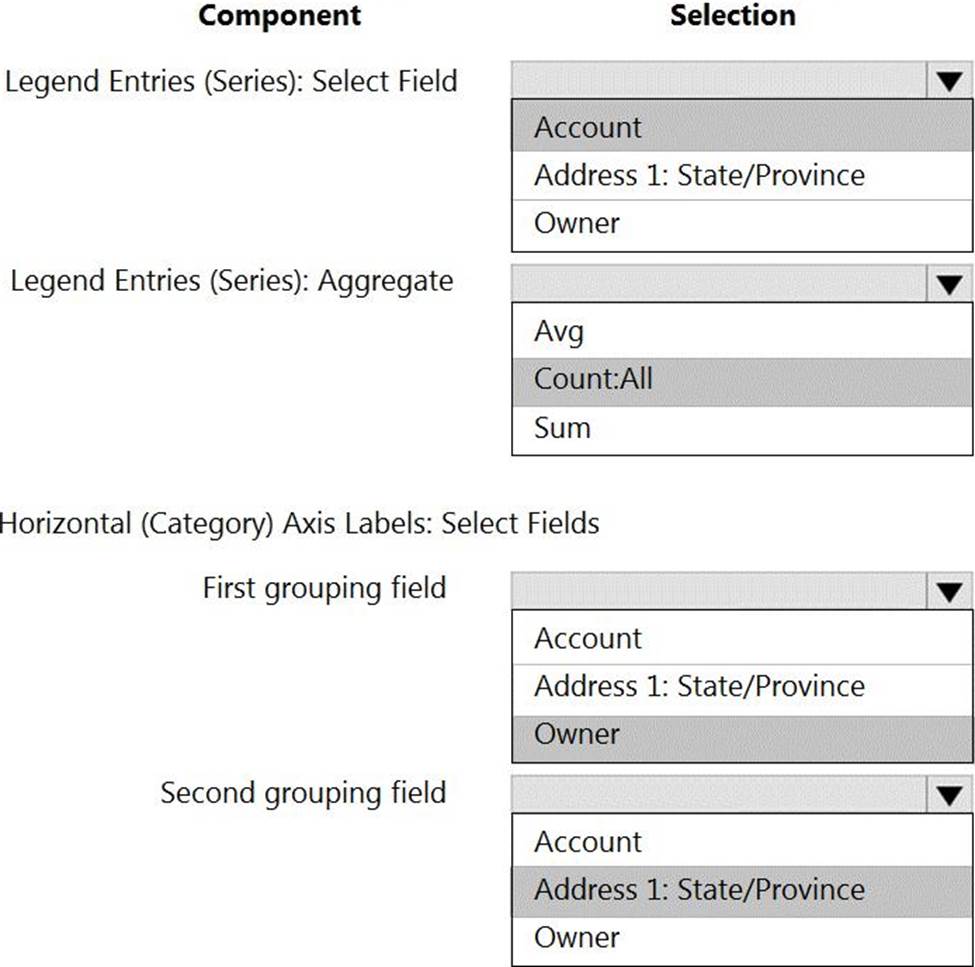Select Address 1: State/Province in Second grouping list
Viewport: 975px width, 967px height.
741,890
